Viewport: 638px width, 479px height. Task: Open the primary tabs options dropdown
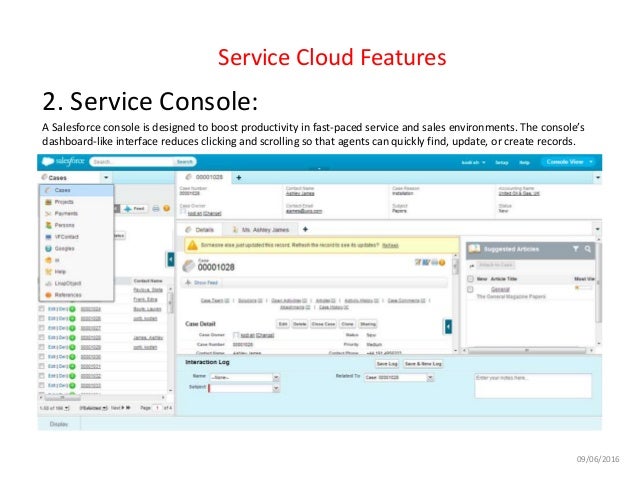tap(597, 178)
